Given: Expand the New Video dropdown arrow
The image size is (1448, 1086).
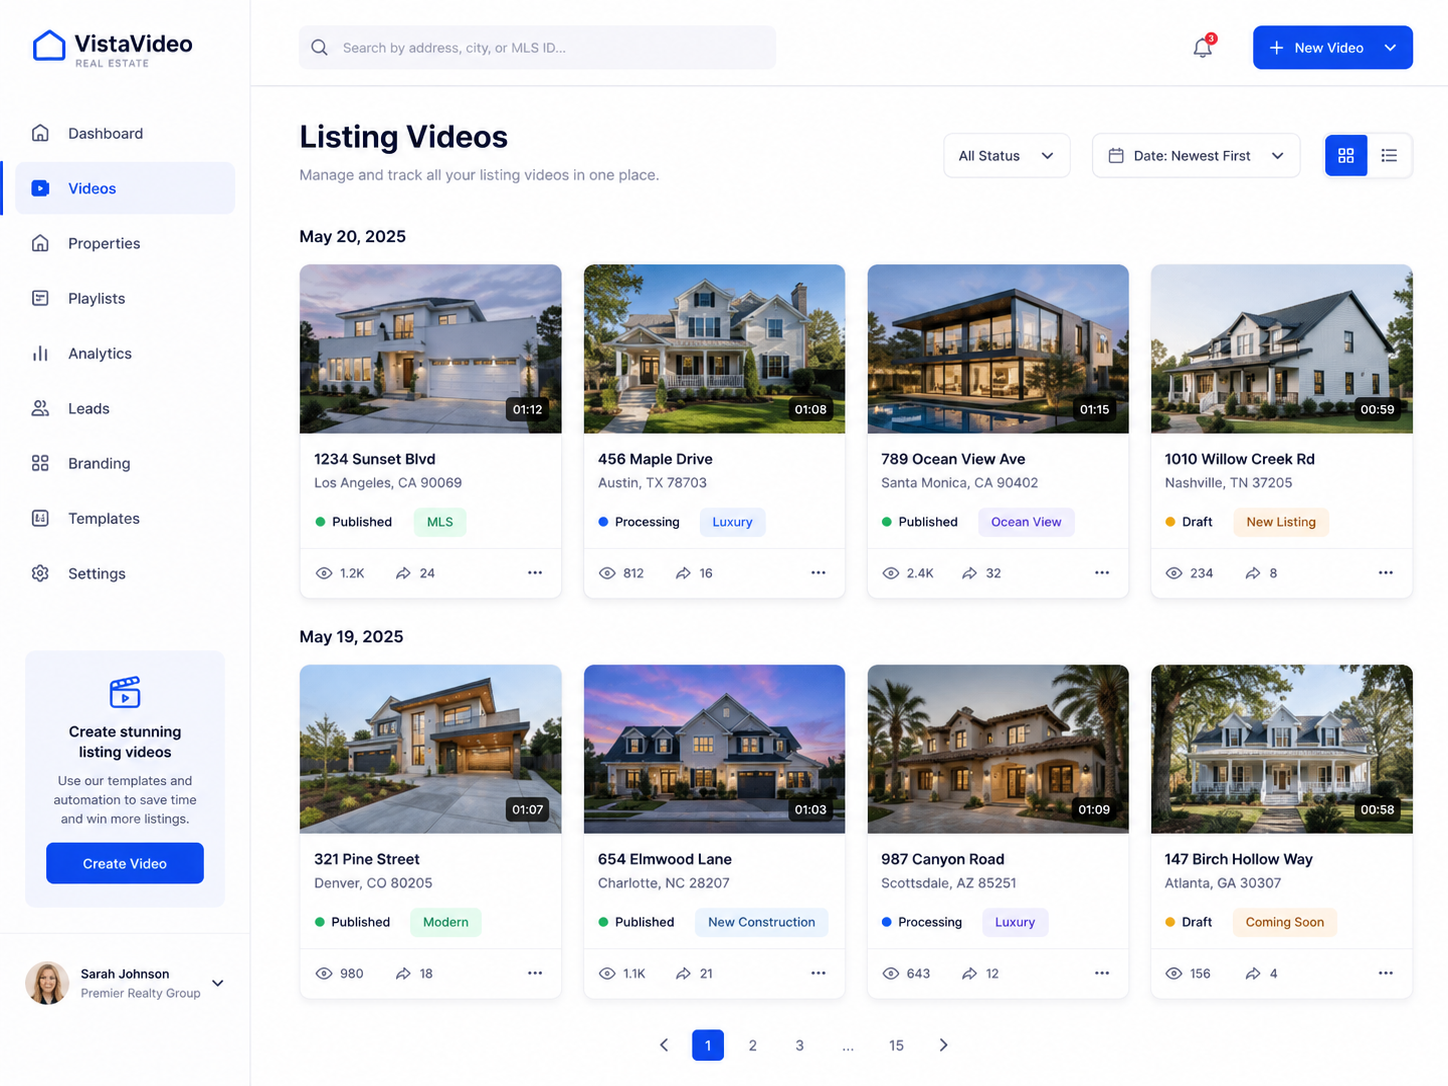Looking at the screenshot, I should pyautogui.click(x=1390, y=47).
